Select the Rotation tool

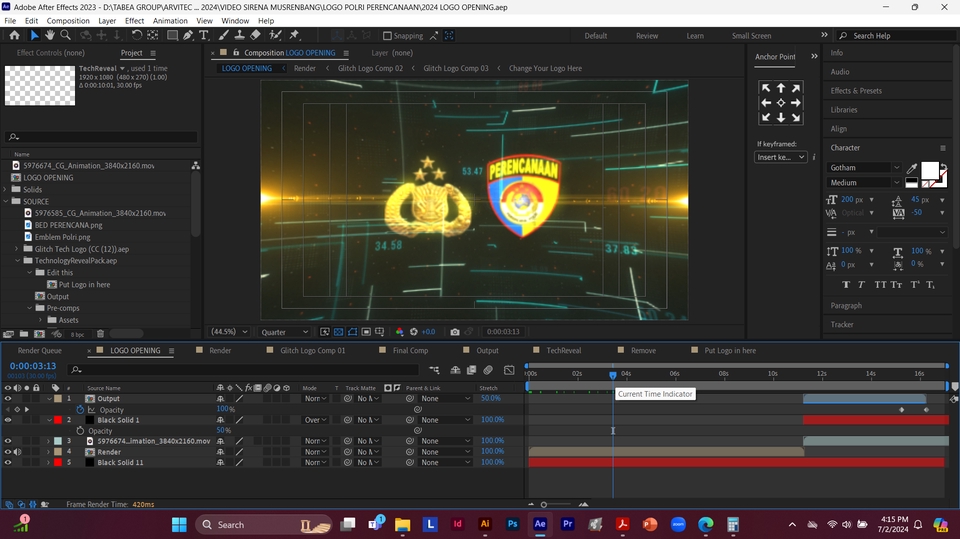pyautogui.click(x=137, y=36)
